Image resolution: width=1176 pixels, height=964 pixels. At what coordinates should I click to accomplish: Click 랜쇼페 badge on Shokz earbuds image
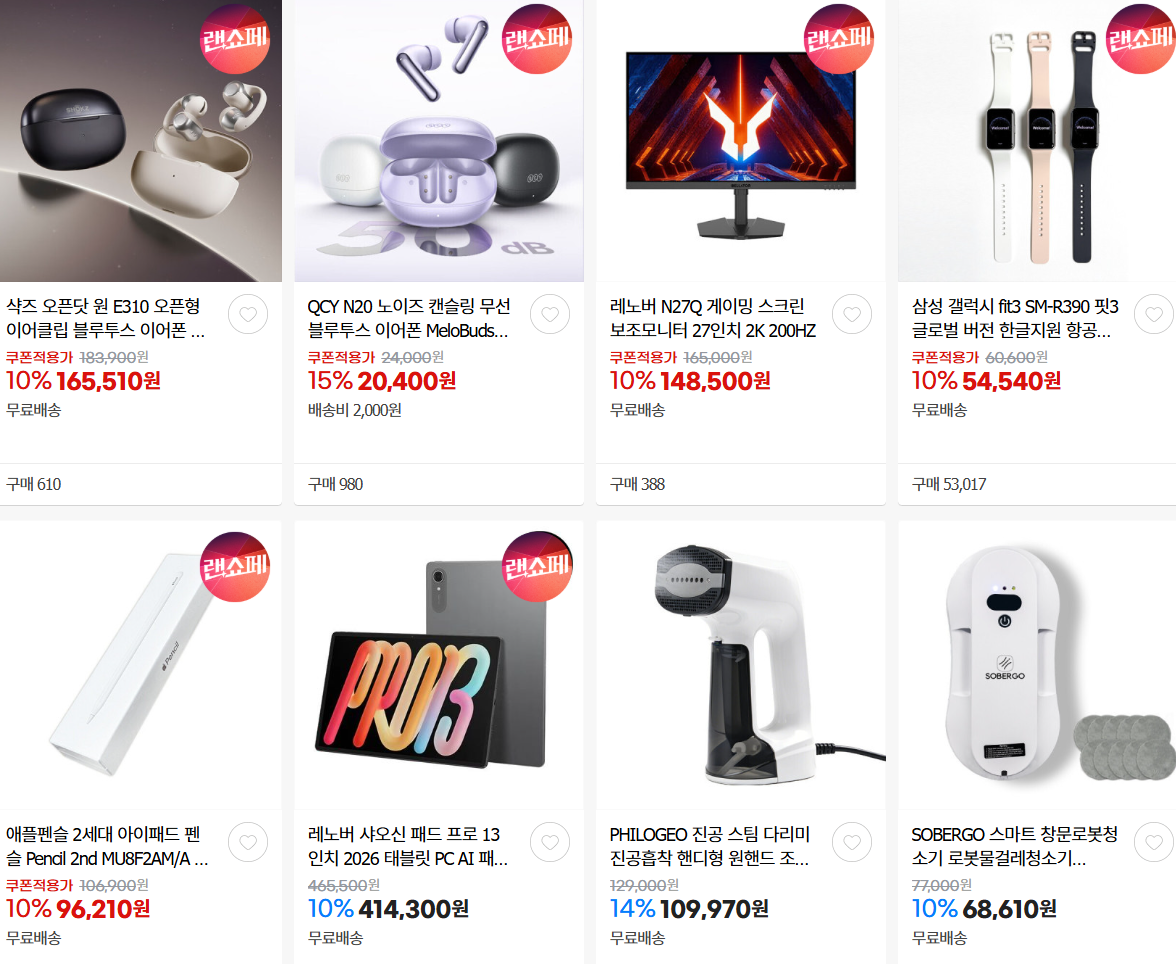(235, 39)
